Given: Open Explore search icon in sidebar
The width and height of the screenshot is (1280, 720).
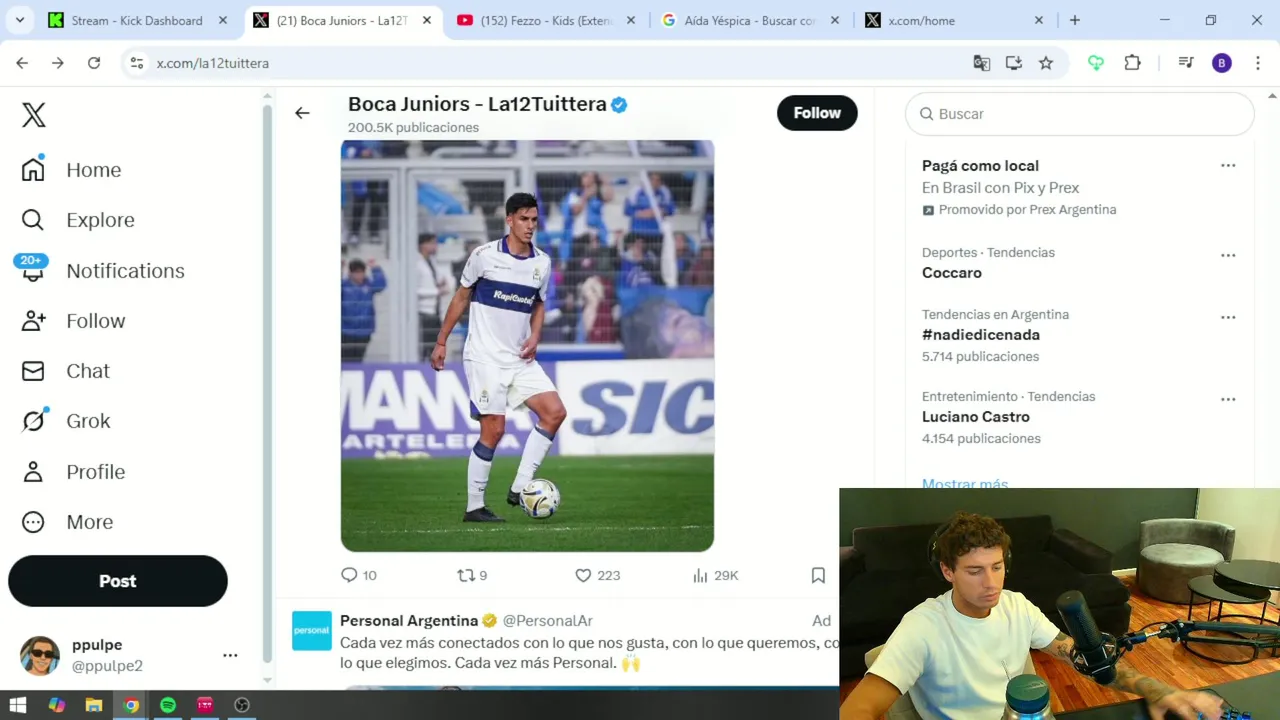Looking at the screenshot, I should pyautogui.click(x=33, y=220).
